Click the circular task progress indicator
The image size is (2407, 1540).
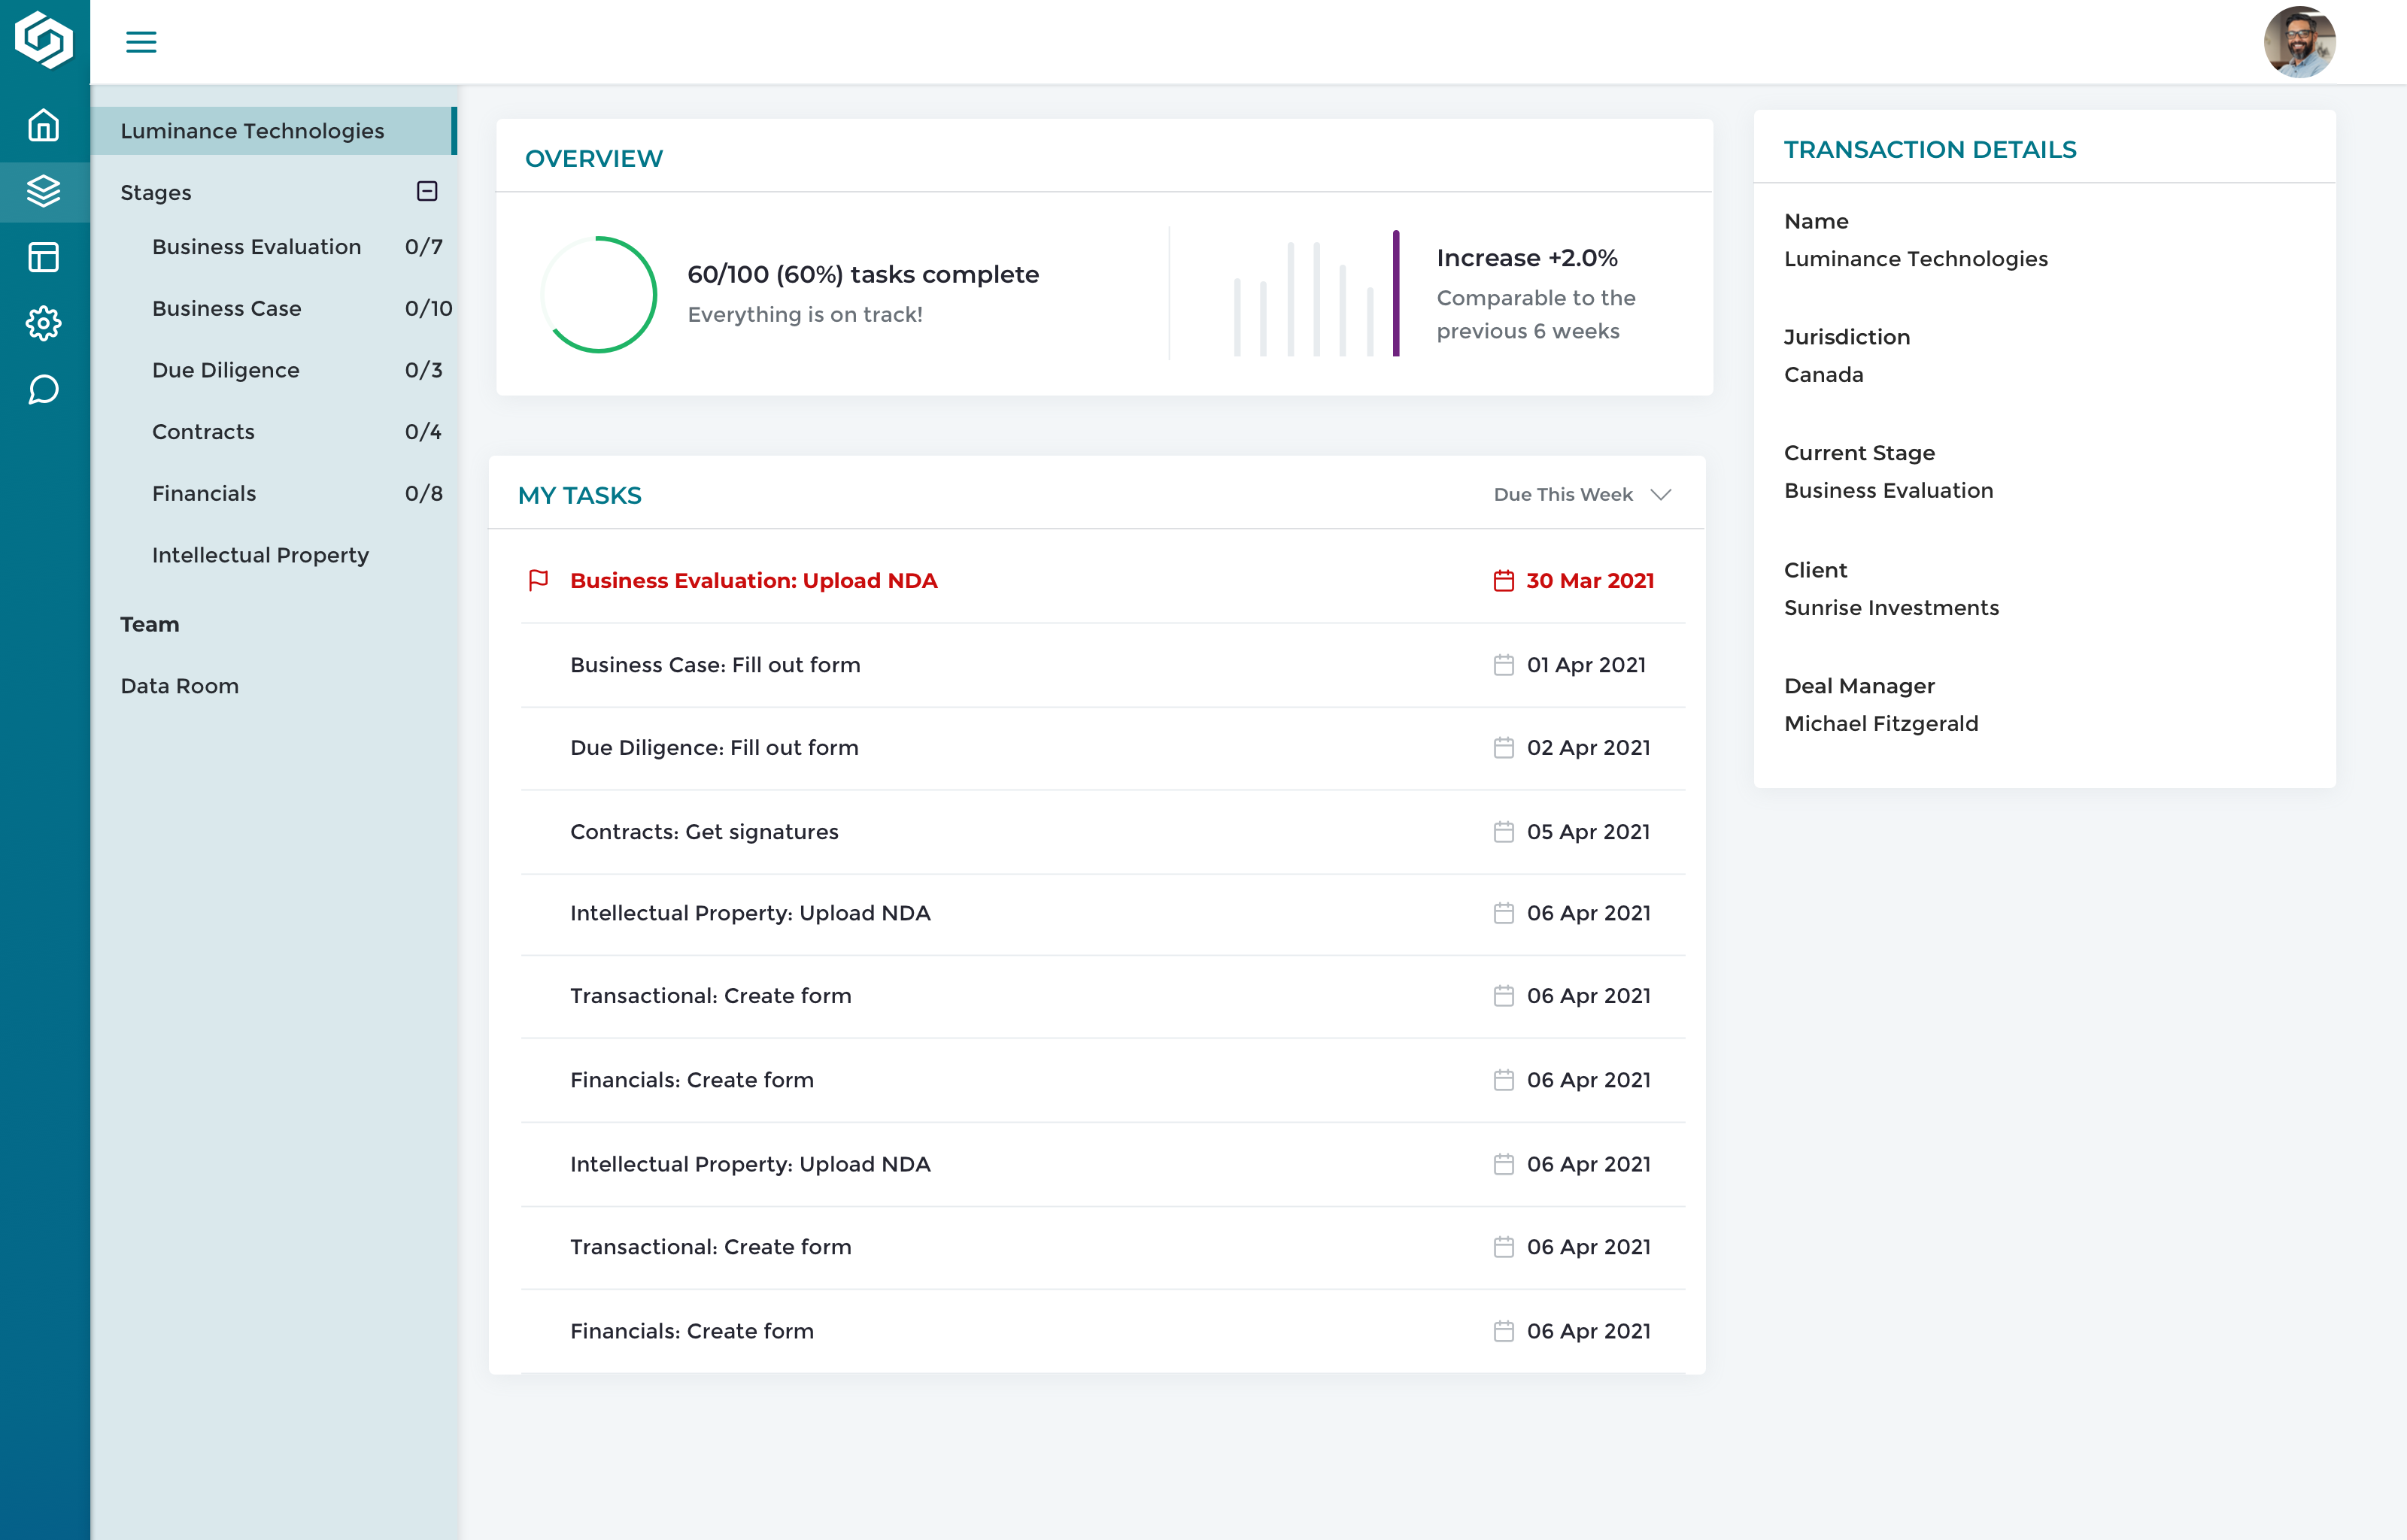(x=599, y=294)
